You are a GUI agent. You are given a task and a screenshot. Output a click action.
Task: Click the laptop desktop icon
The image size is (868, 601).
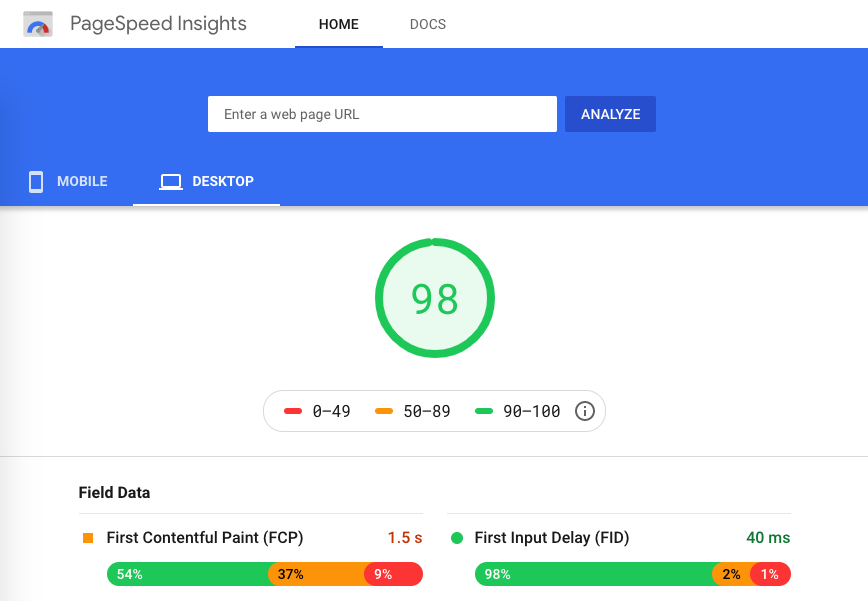click(x=171, y=182)
